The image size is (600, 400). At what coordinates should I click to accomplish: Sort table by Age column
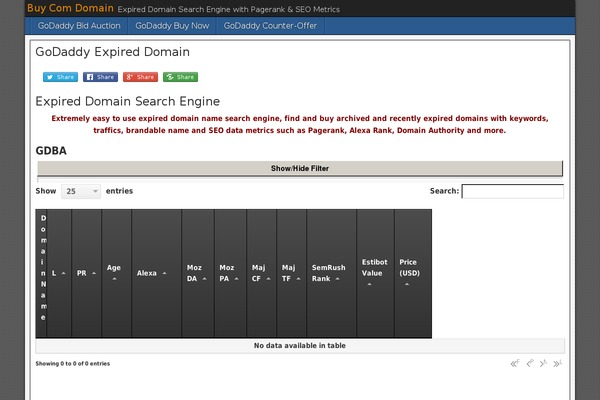(117, 273)
